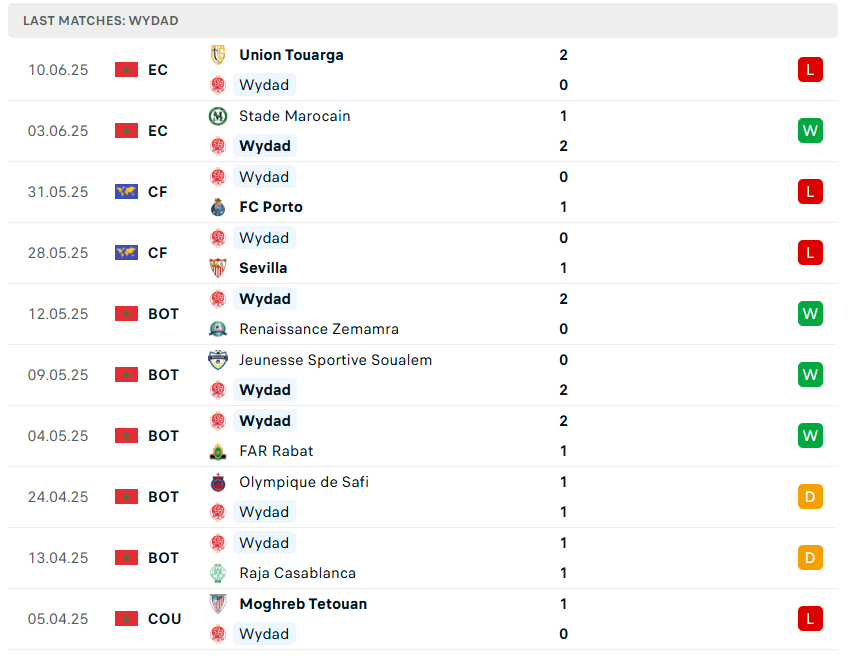The height and width of the screenshot is (660, 849).
Task: Click the Olympique de Safi crest
Action: (x=218, y=482)
